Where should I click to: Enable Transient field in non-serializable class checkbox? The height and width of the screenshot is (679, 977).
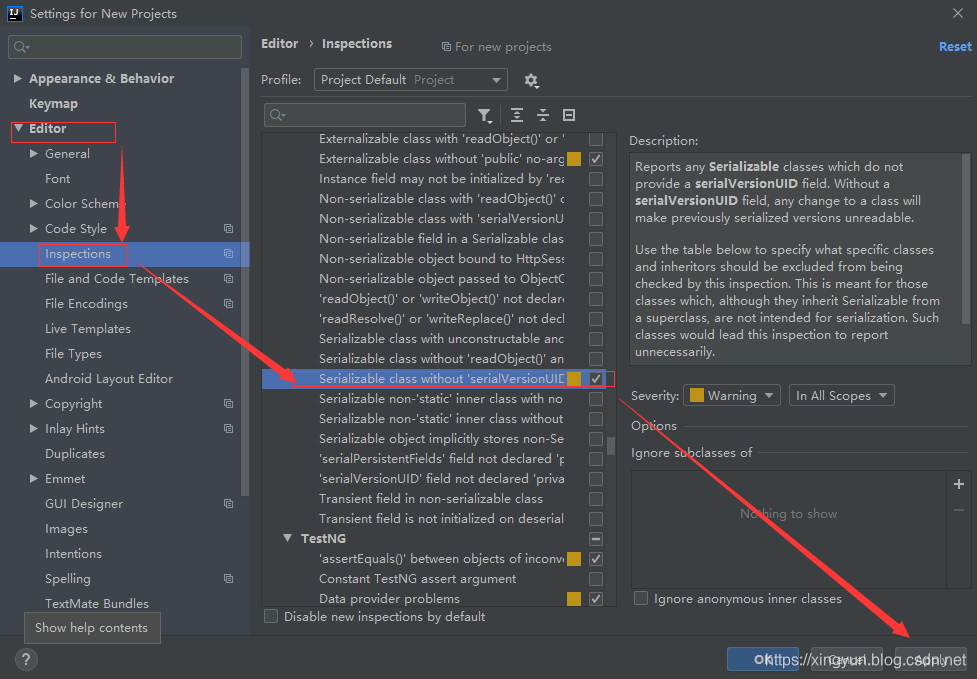(596, 499)
